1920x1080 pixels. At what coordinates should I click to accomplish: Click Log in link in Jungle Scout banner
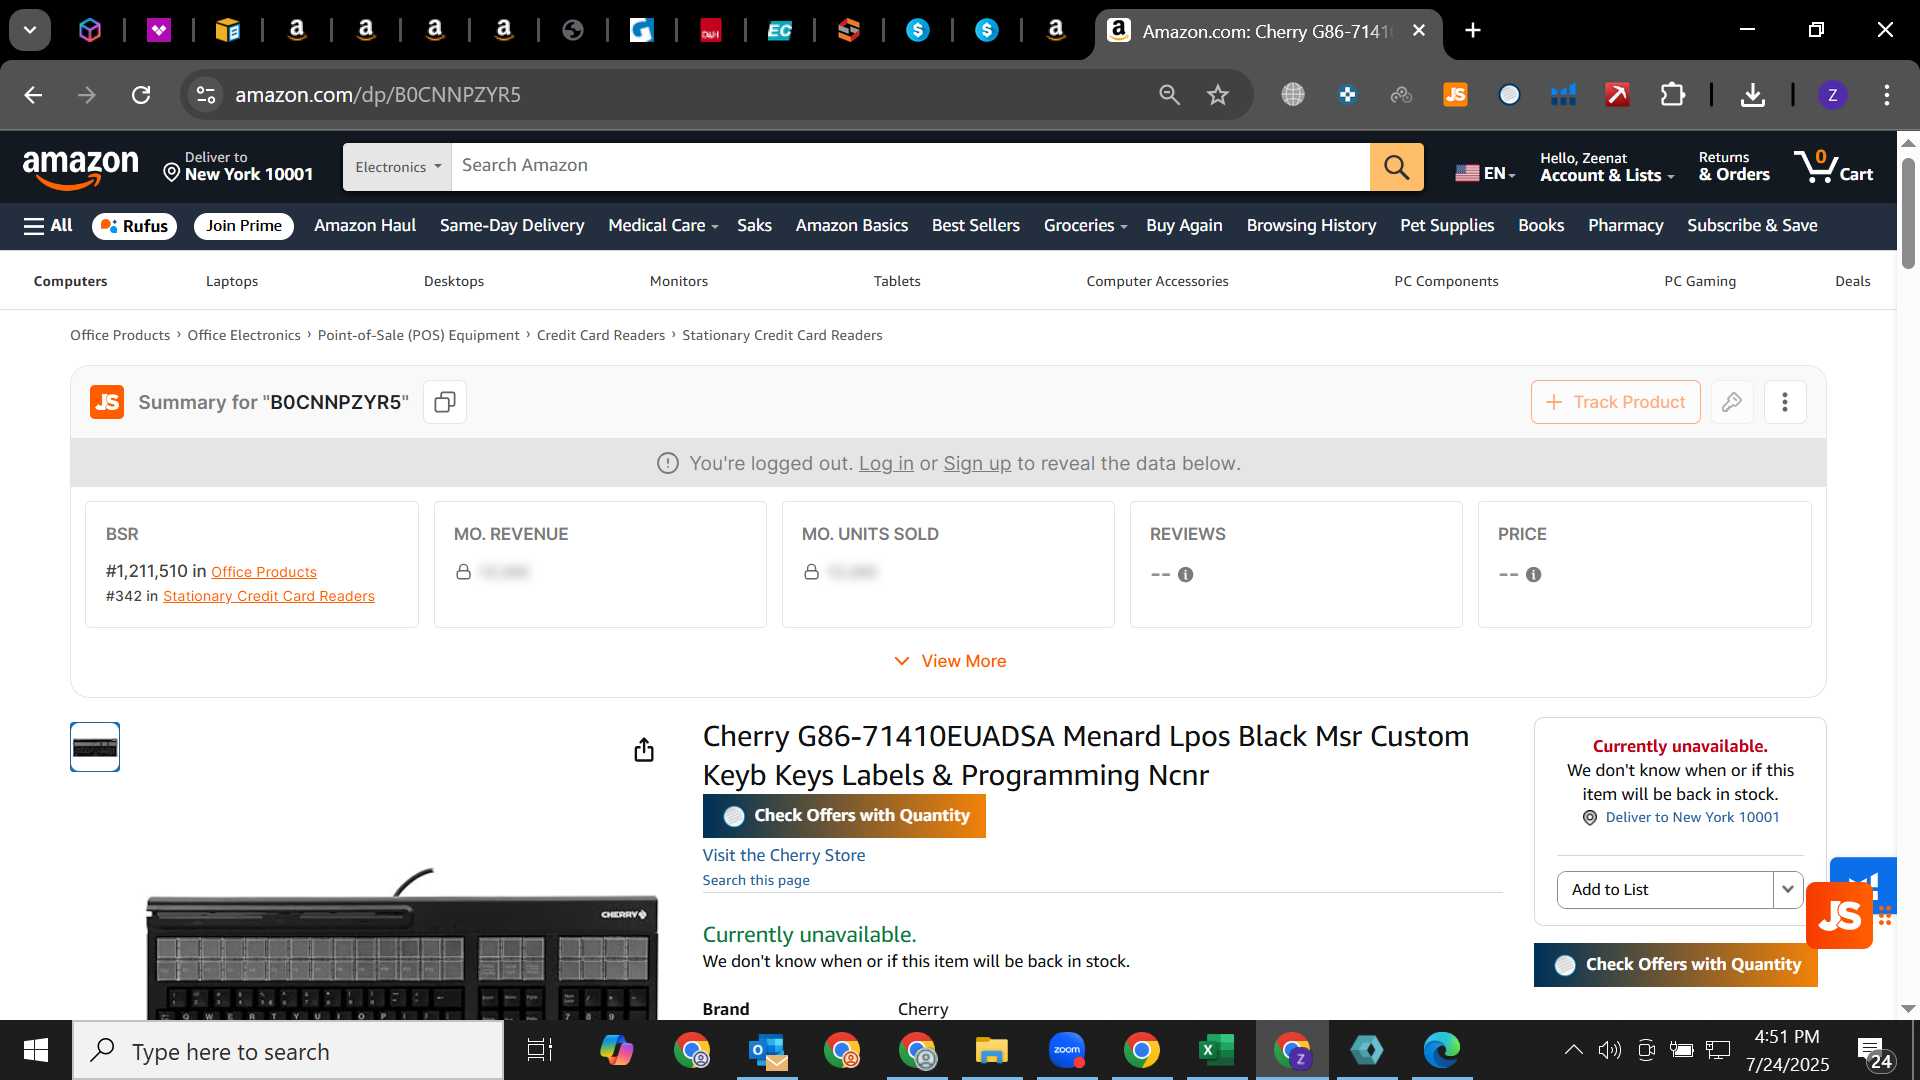click(x=886, y=464)
